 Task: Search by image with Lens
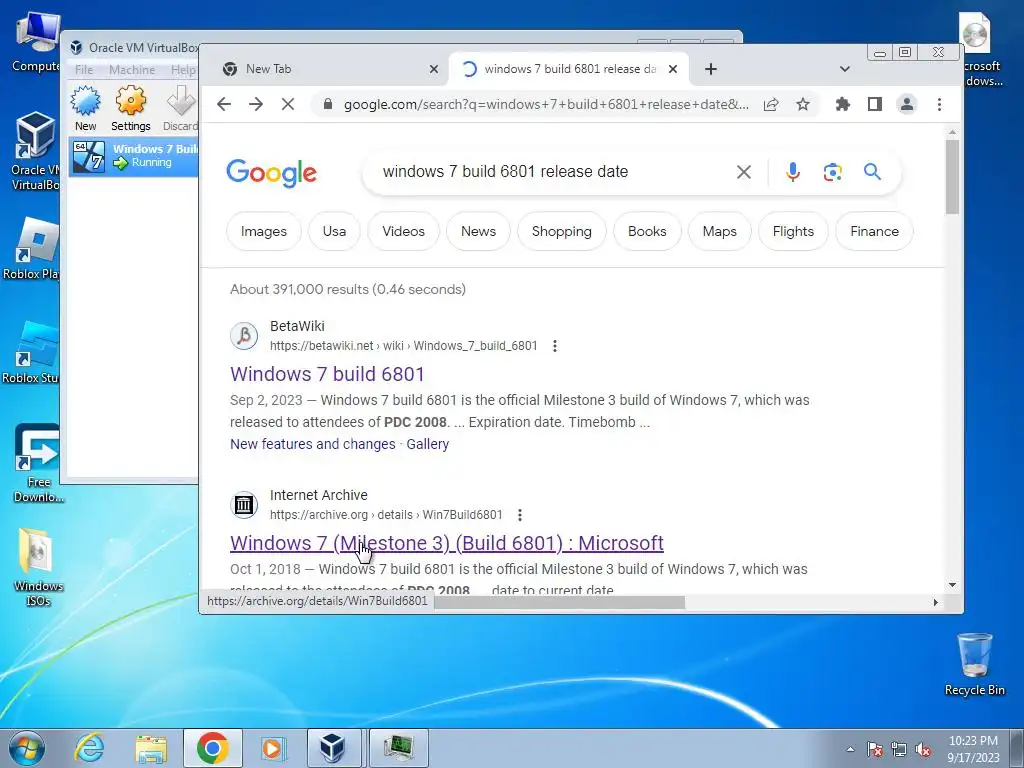(x=833, y=172)
